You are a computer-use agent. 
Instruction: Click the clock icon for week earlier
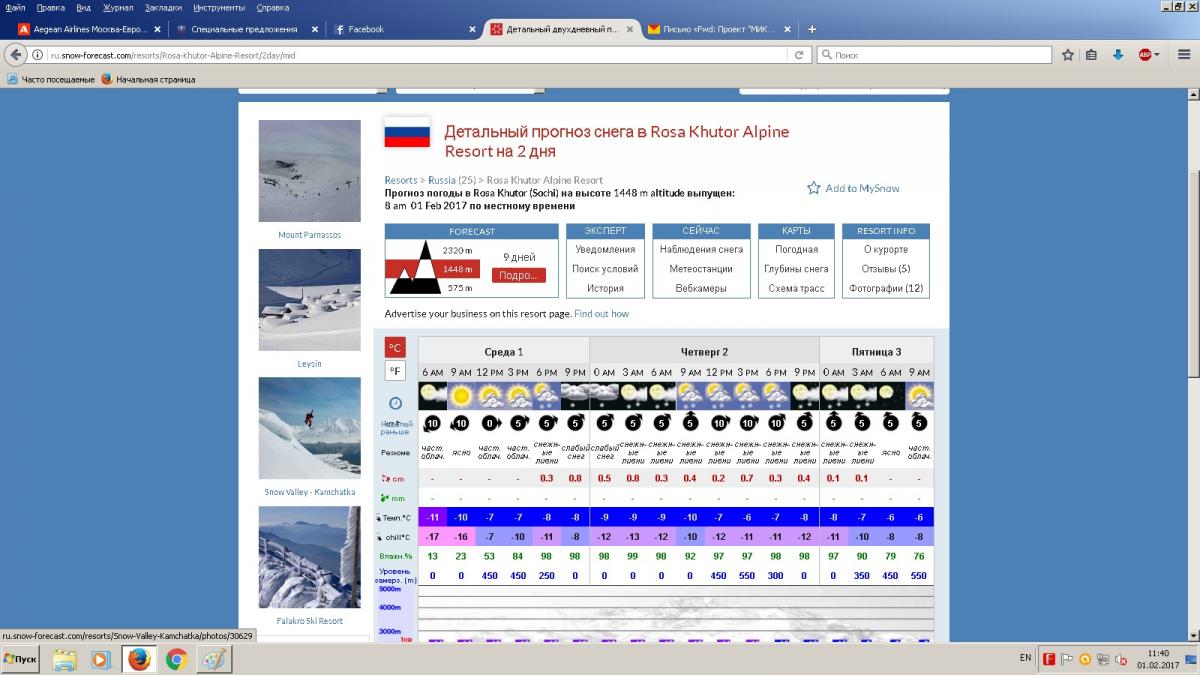[x=396, y=403]
